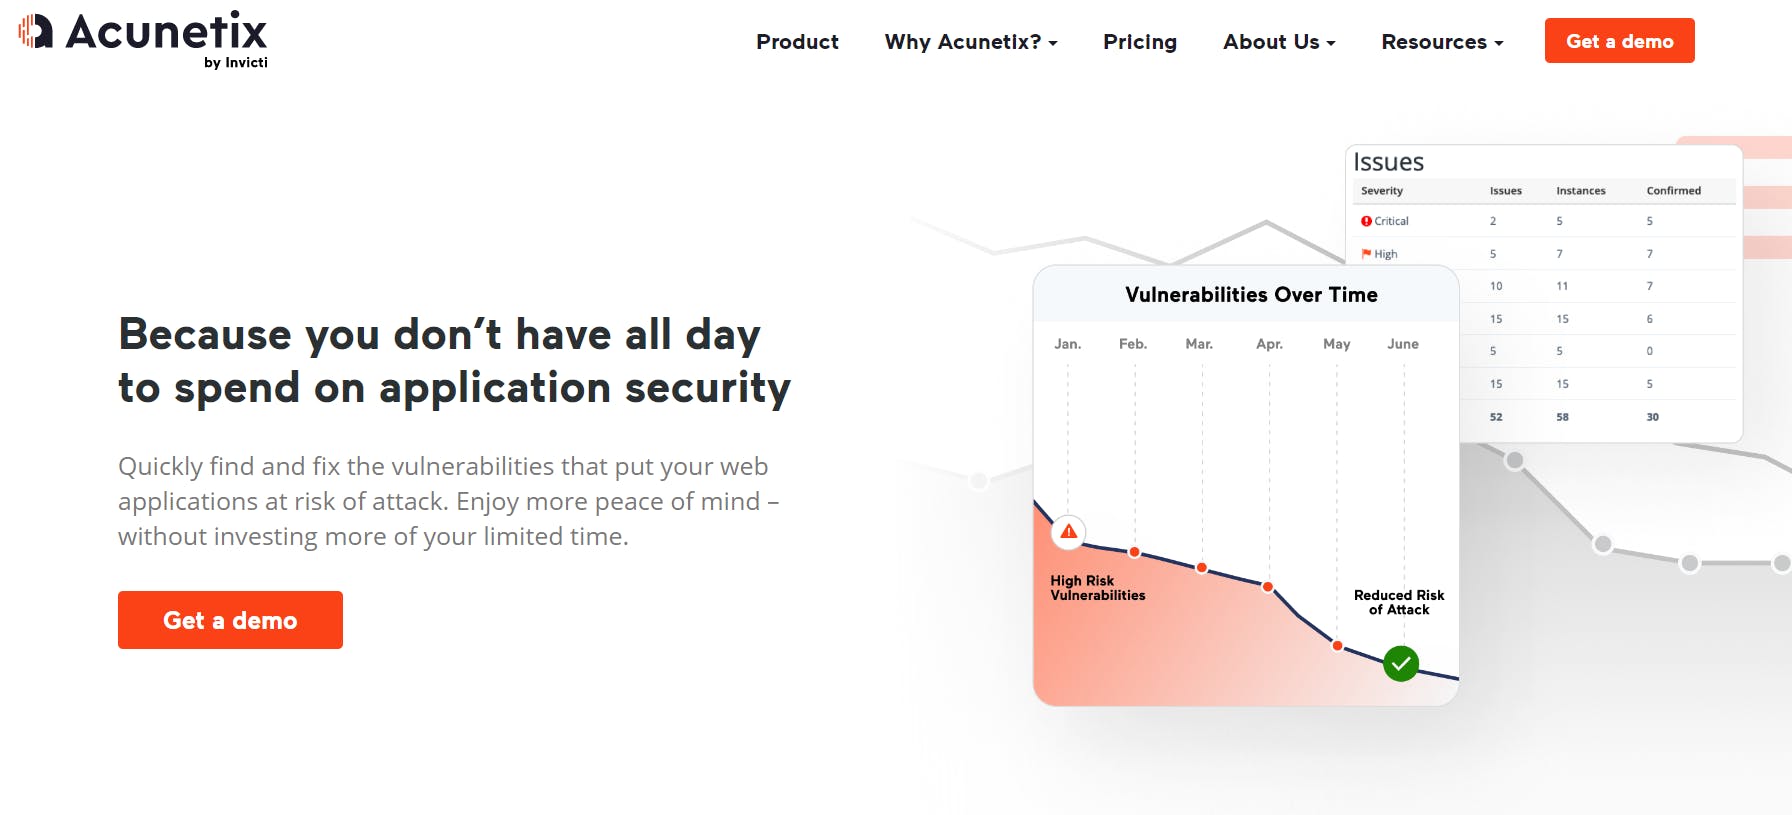Open the Resources dropdown menu

(1441, 42)
